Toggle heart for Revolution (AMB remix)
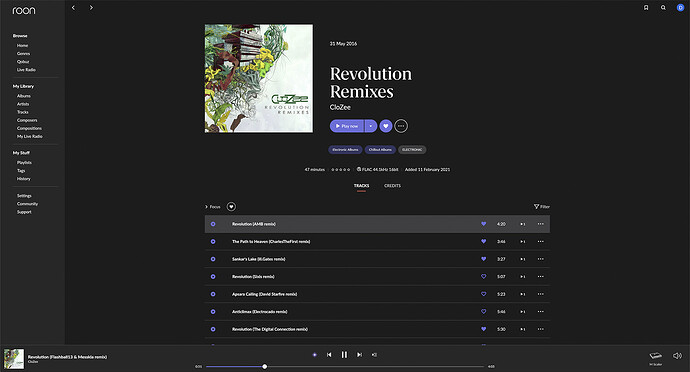 [484, 224]
